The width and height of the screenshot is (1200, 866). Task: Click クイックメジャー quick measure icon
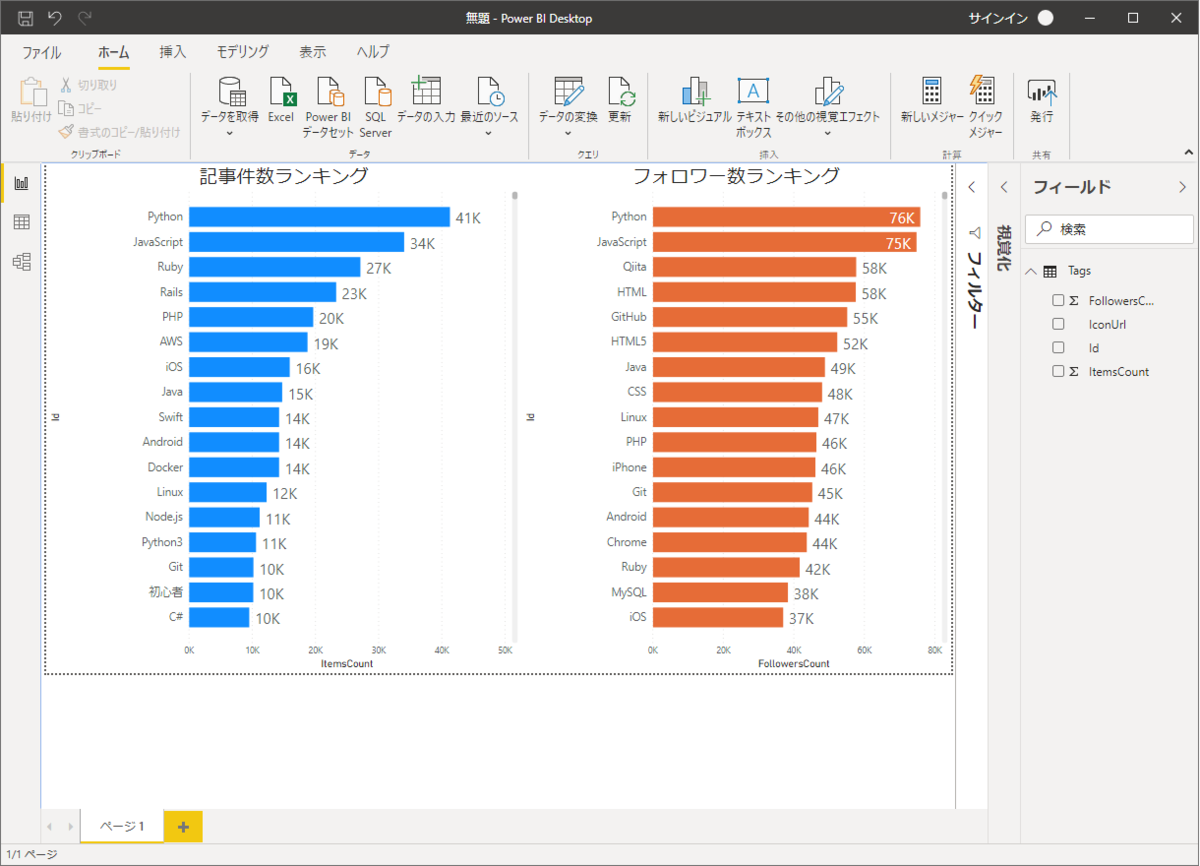[982, 90]
